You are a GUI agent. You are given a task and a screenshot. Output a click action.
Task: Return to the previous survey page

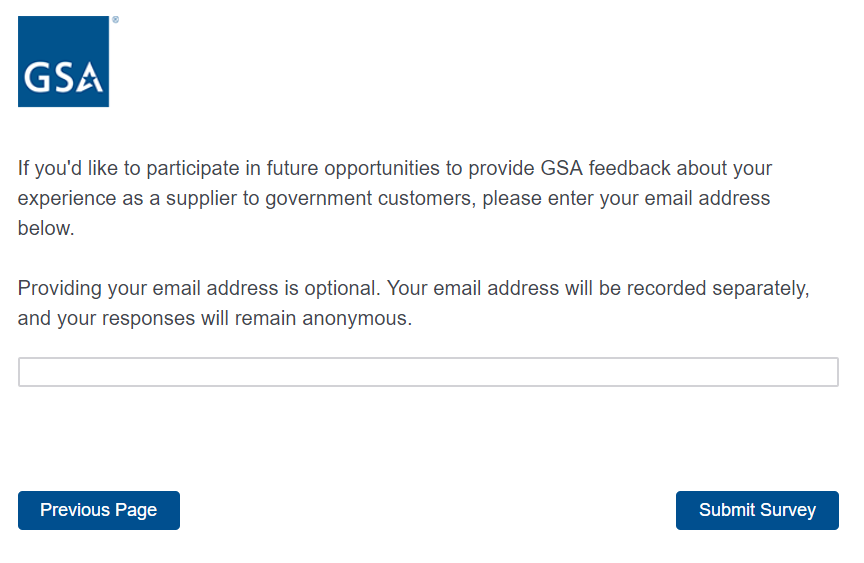[x=99, y=510]
